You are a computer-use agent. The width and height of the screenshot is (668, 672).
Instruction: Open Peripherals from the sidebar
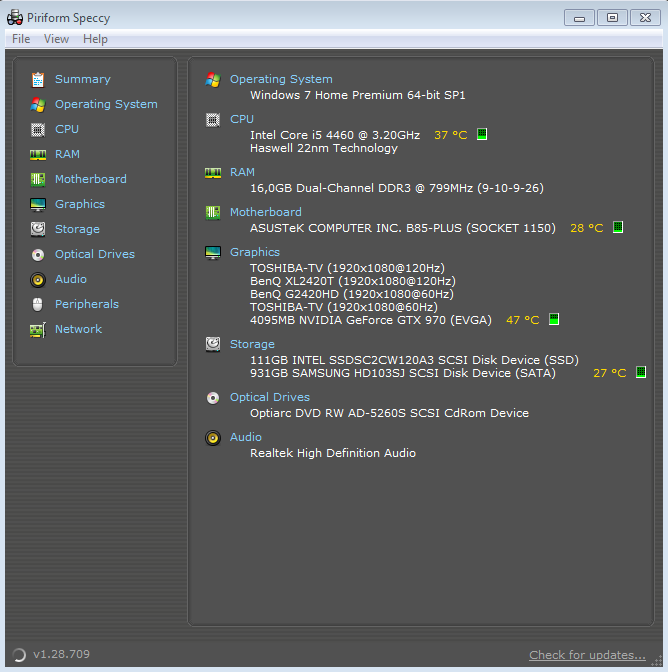click(x=87, y=304)
